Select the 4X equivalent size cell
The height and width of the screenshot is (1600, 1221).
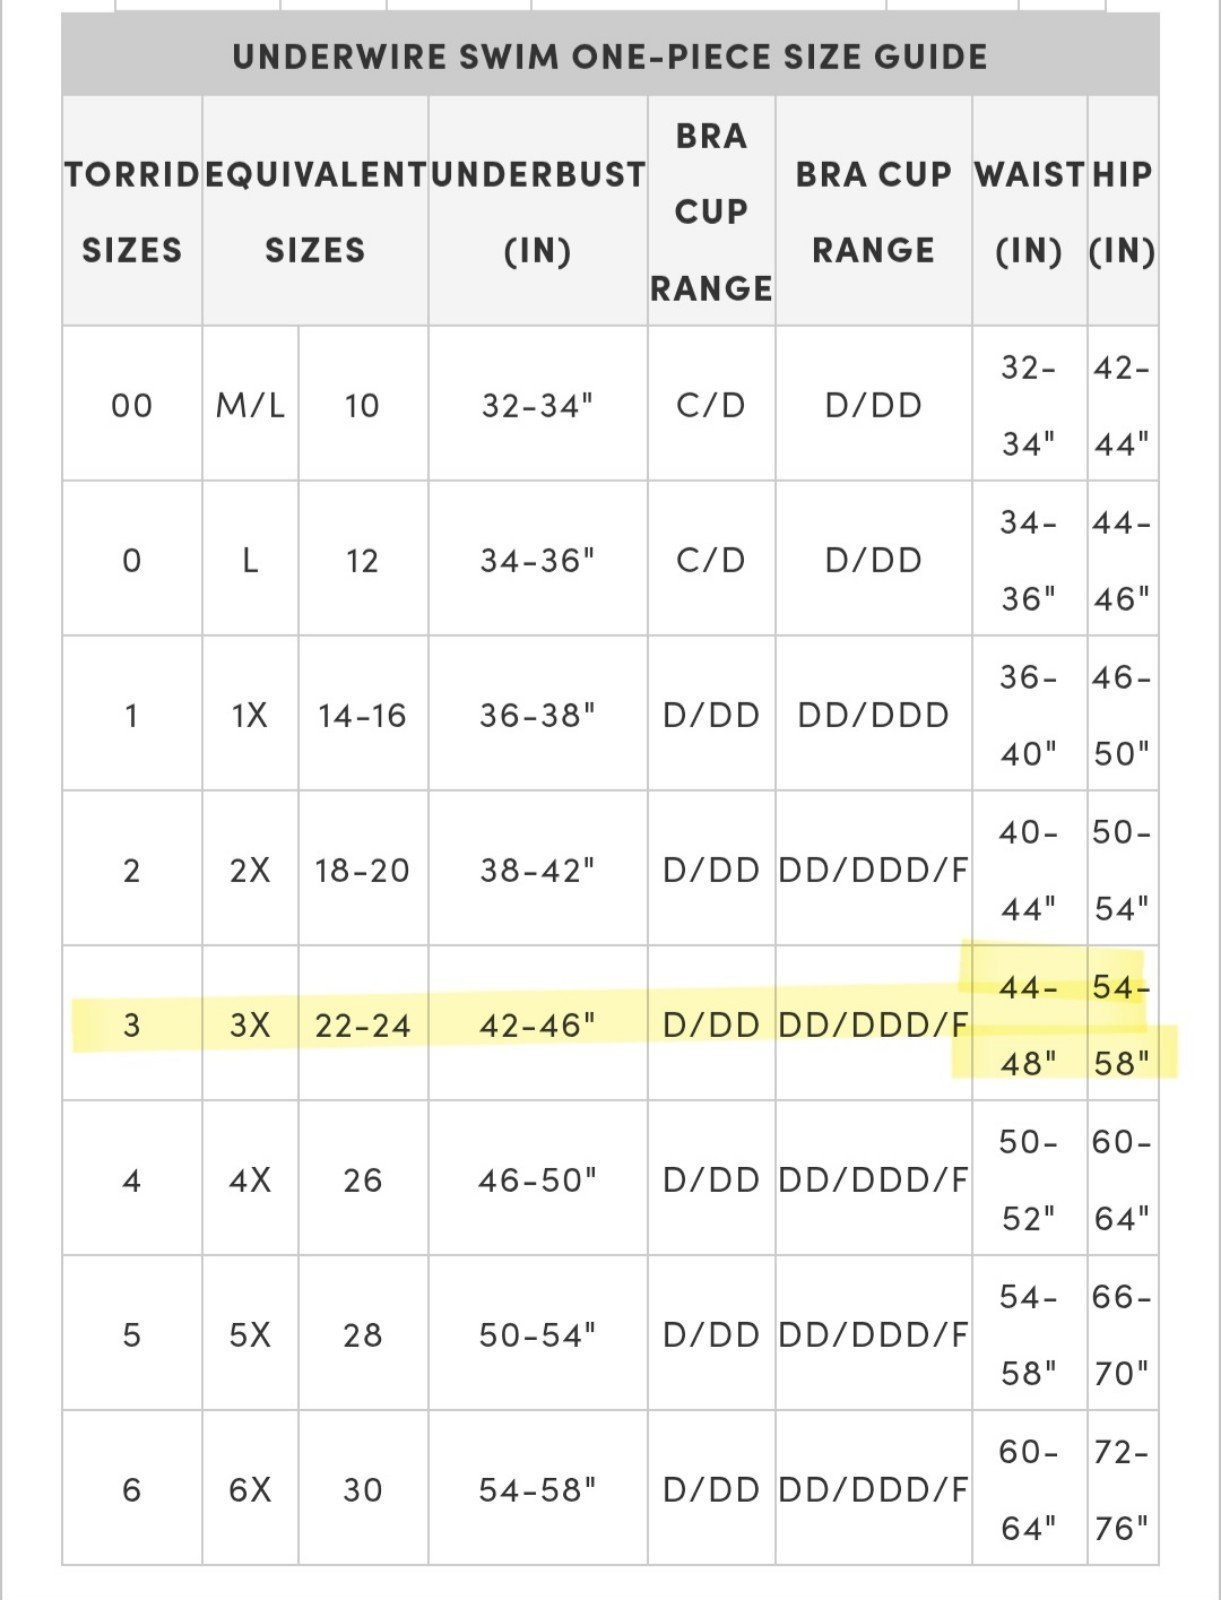coord(250,1179)
